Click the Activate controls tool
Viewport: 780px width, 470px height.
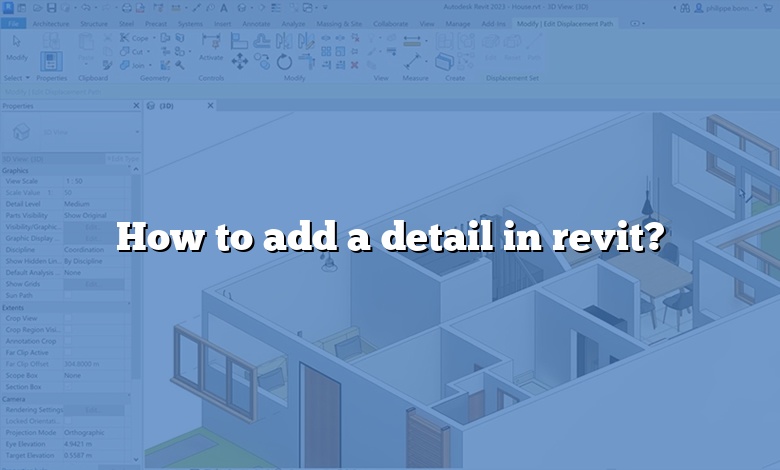point(211,47)
